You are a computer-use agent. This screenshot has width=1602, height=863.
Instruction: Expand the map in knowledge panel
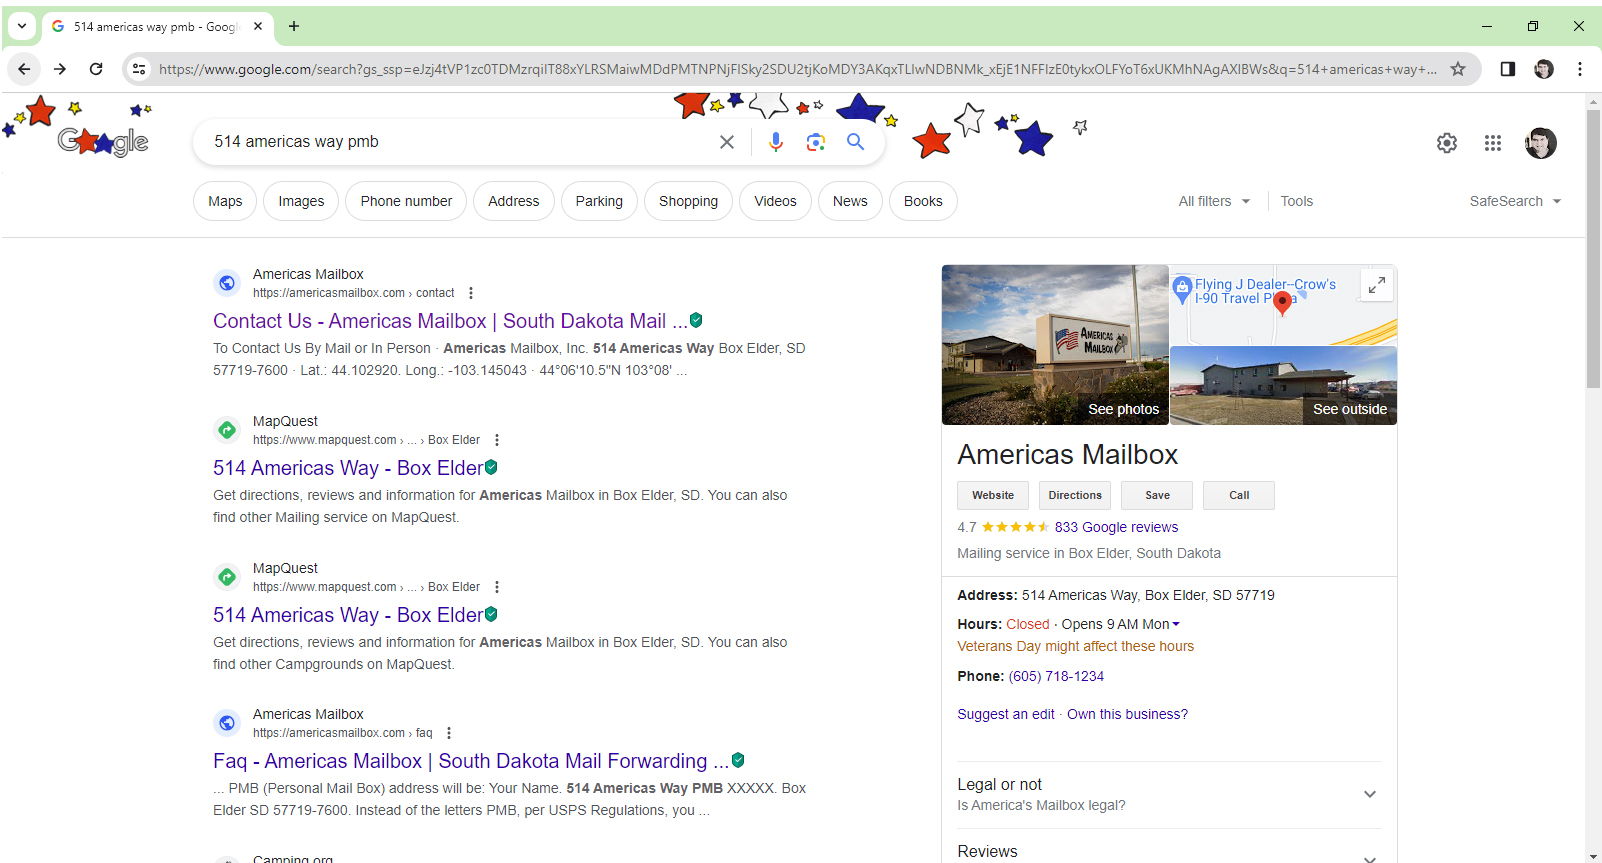click(x=1377, y=285)
